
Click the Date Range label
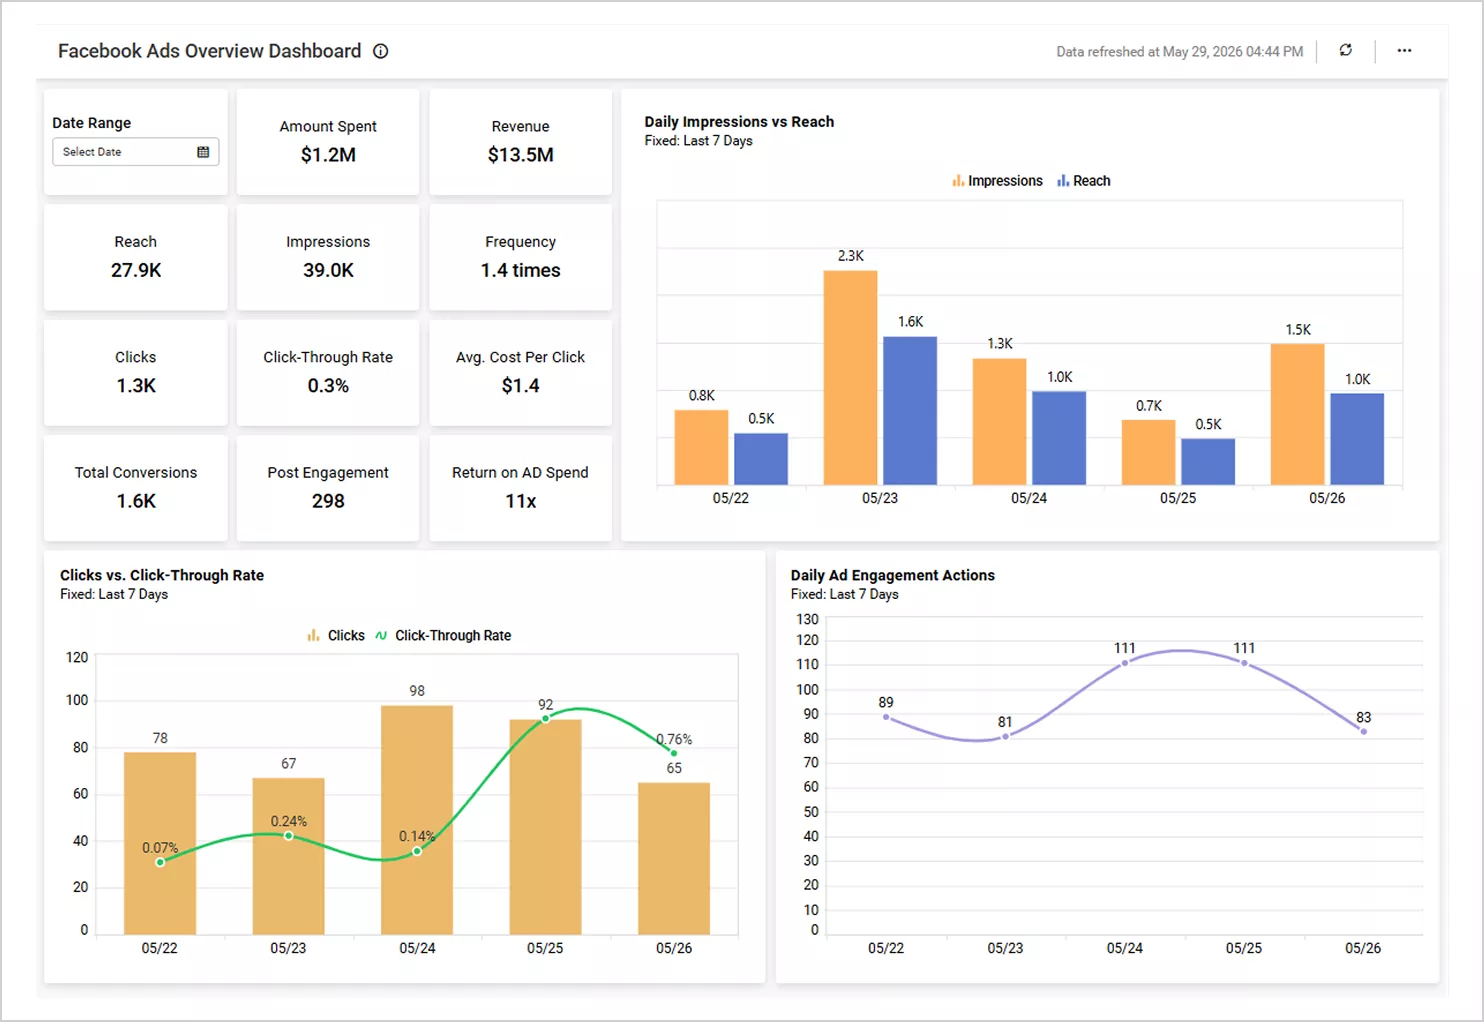(92, 123)
